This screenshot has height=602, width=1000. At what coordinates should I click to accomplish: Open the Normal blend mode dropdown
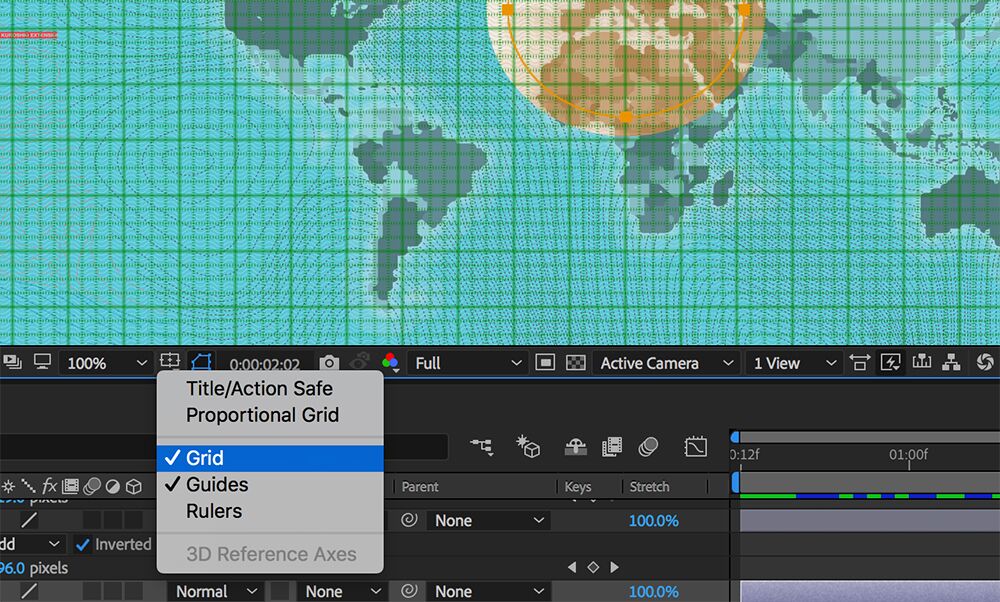click(215, 591)
